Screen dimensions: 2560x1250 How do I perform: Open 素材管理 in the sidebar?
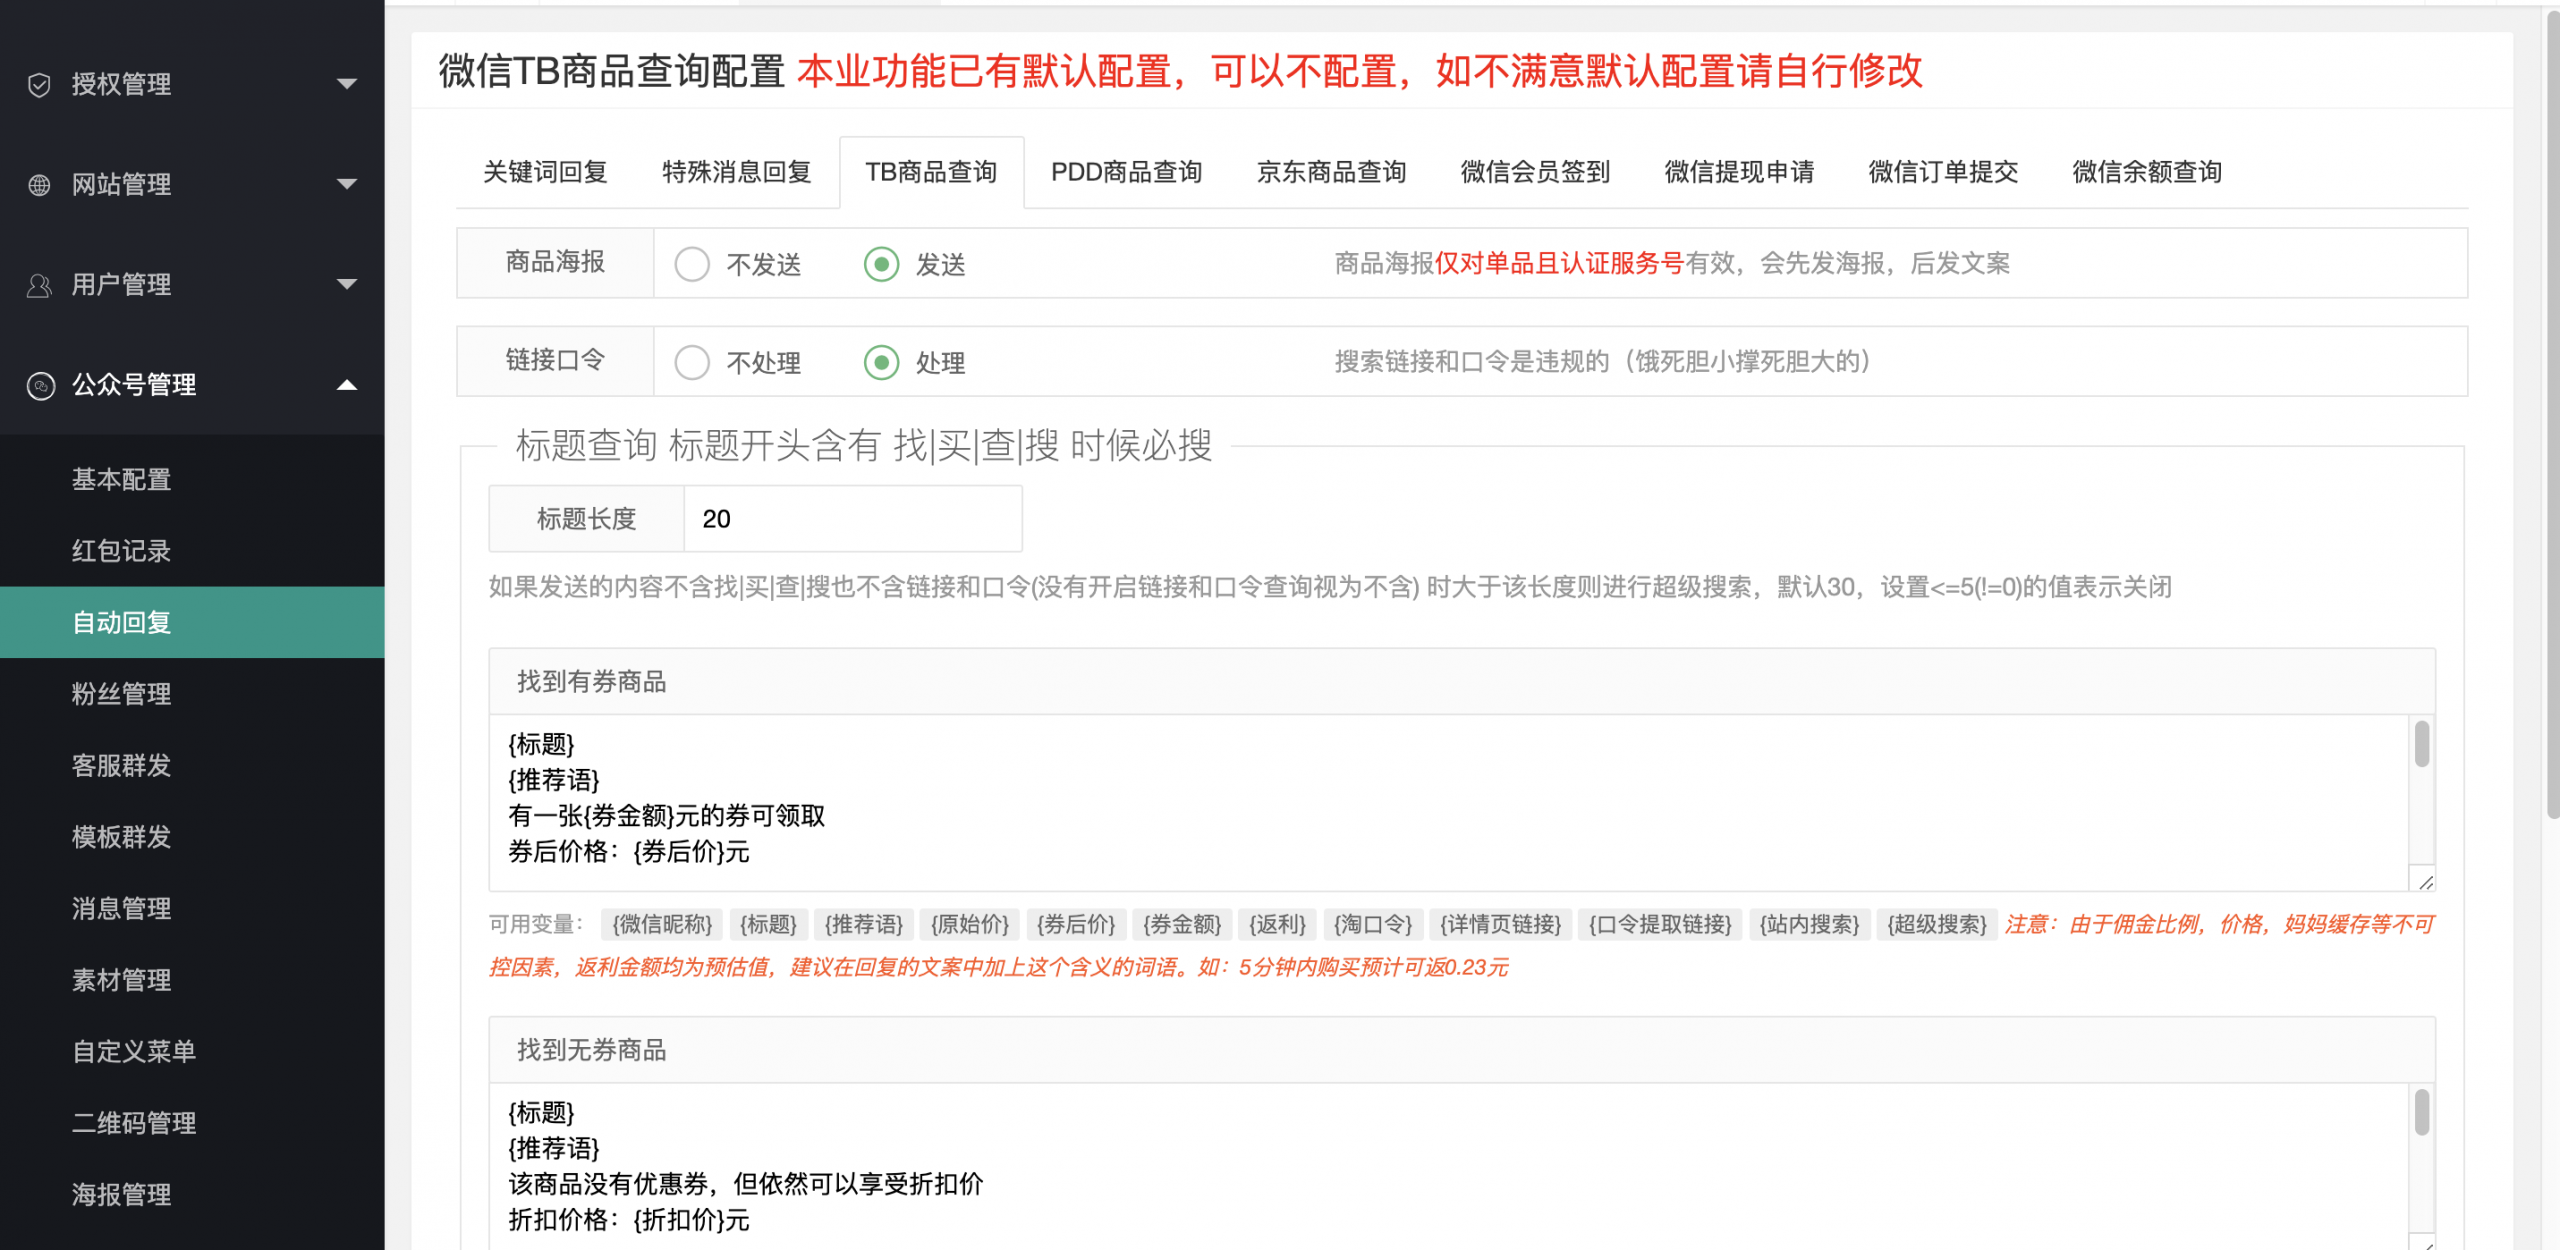(192, 980)
